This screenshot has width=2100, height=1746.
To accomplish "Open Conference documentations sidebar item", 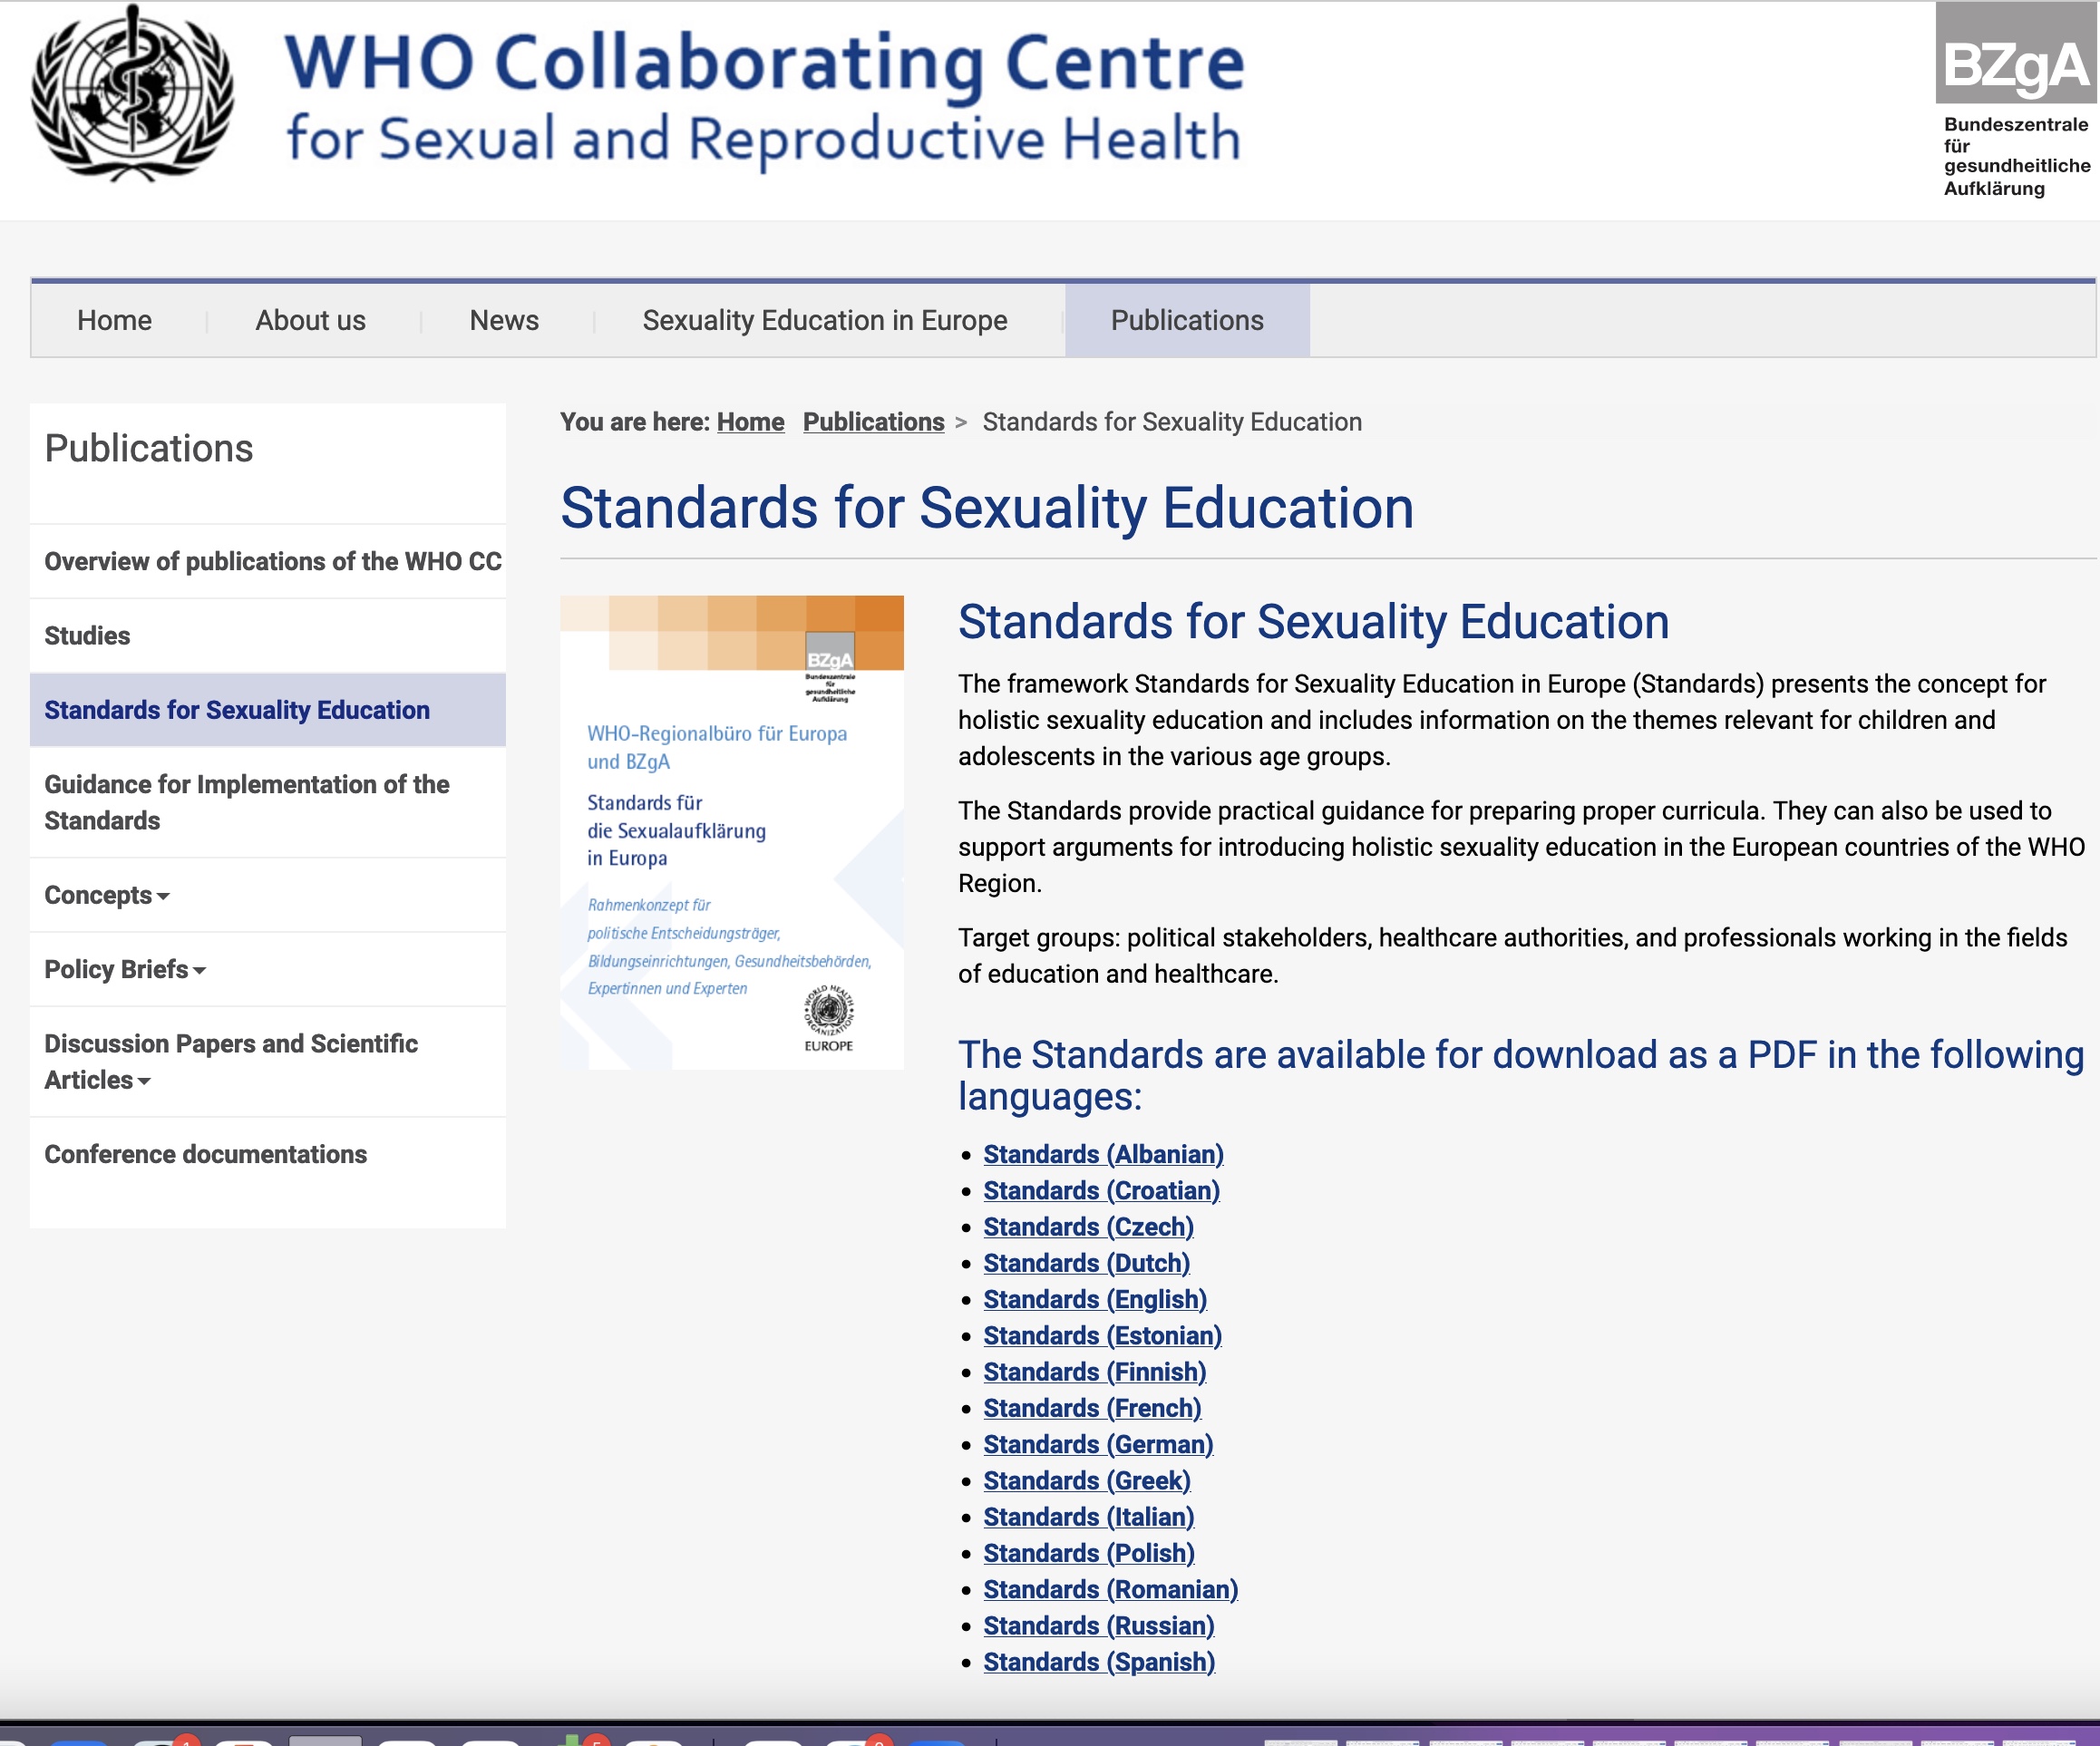I will point(205,1154).
